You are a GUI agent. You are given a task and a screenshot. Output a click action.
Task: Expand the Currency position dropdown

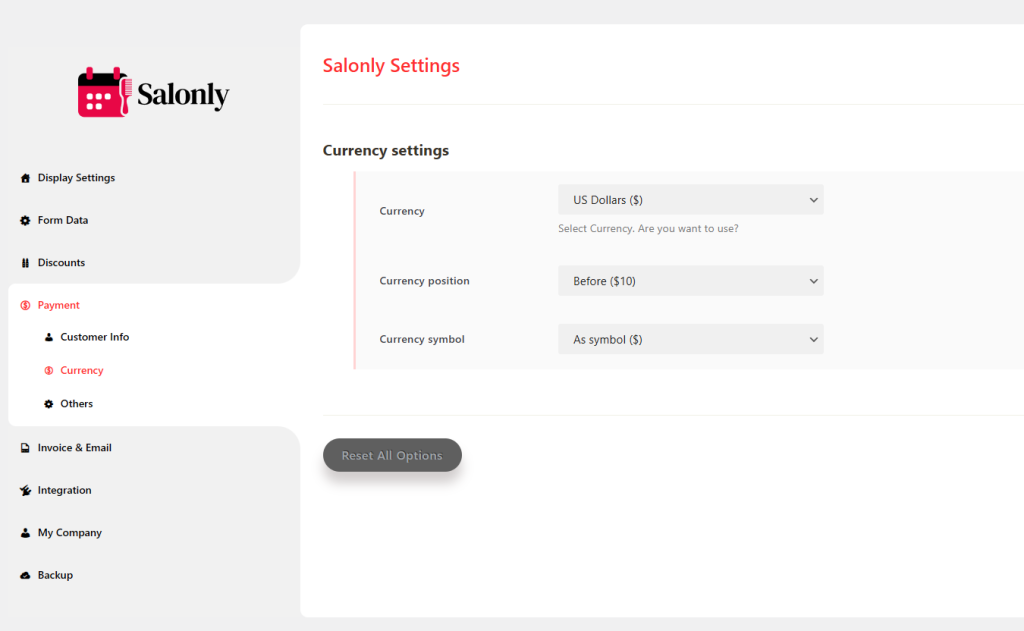click(690, 281)
